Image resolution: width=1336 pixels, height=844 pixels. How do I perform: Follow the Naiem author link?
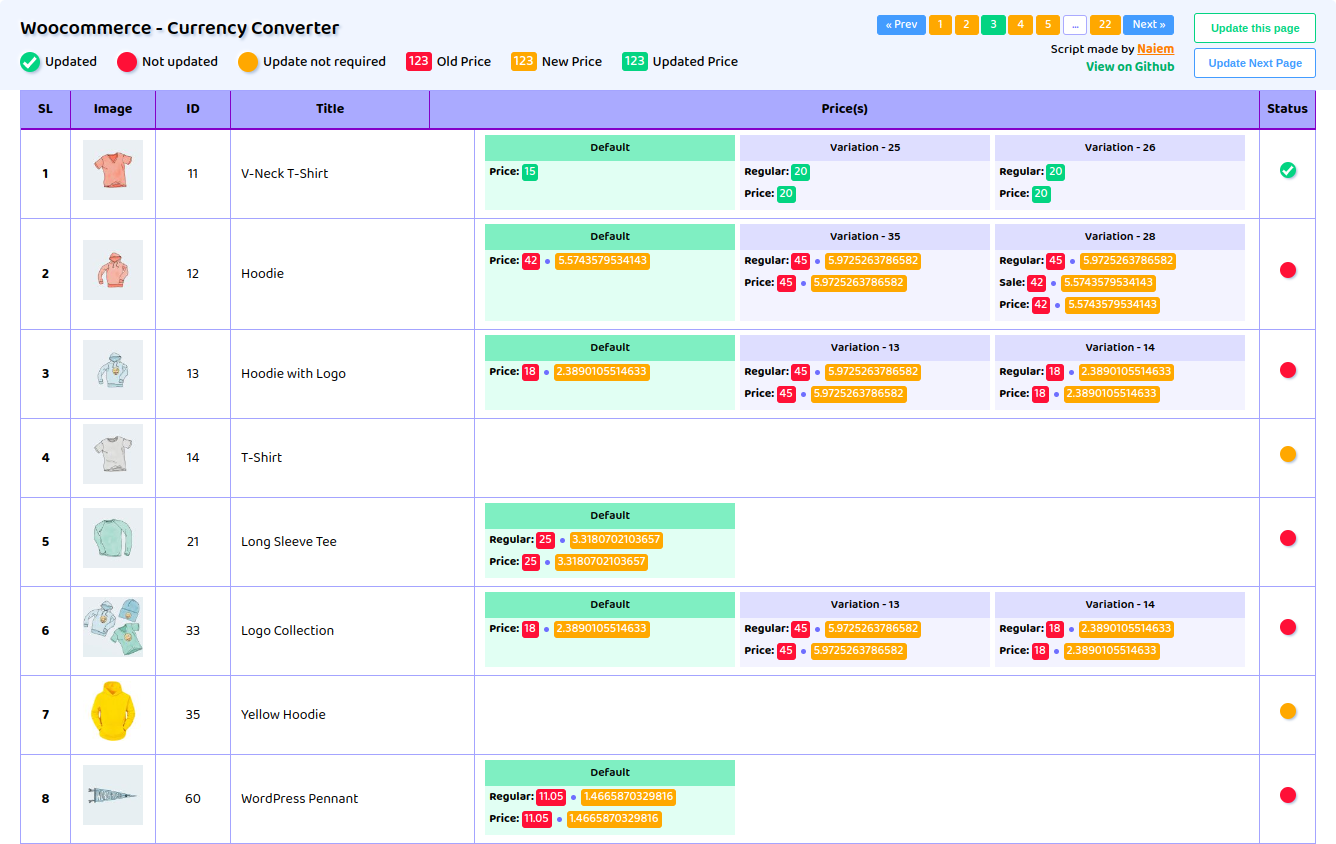click(1156, 48)
